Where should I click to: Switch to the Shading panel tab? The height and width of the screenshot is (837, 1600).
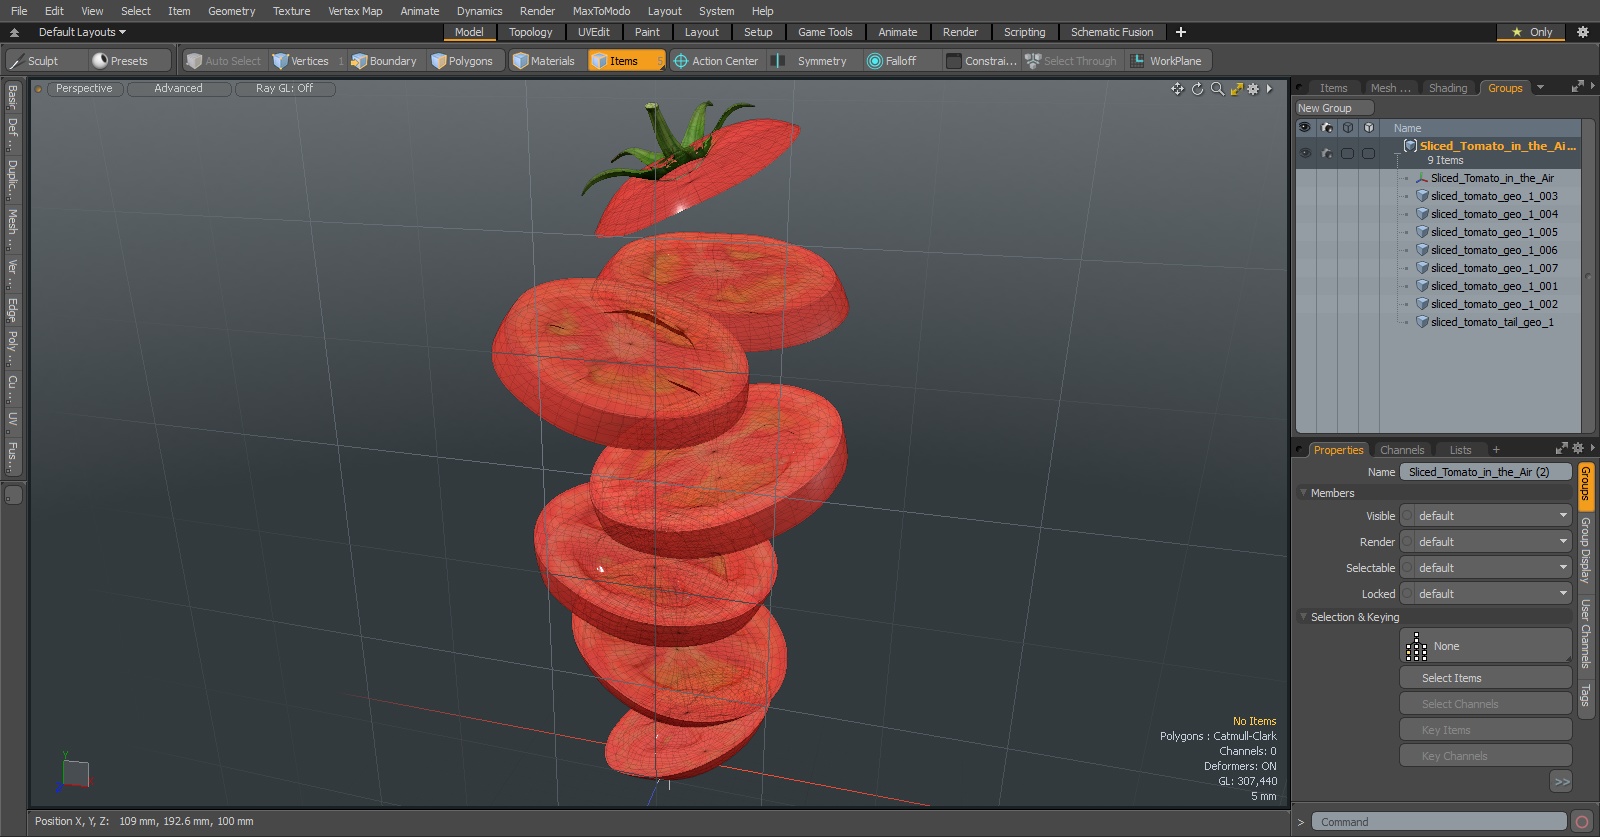pyautogui.click(x=1447, y=88)
